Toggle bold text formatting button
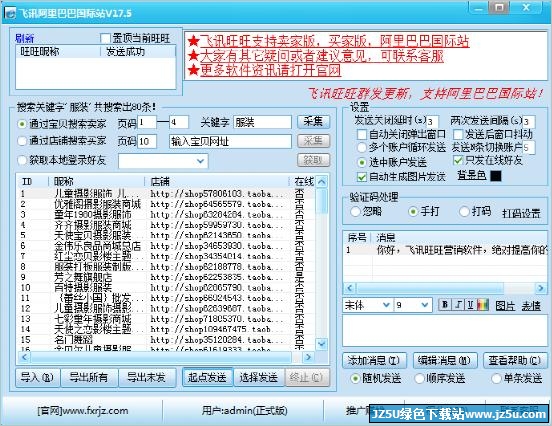 (445, 305)
